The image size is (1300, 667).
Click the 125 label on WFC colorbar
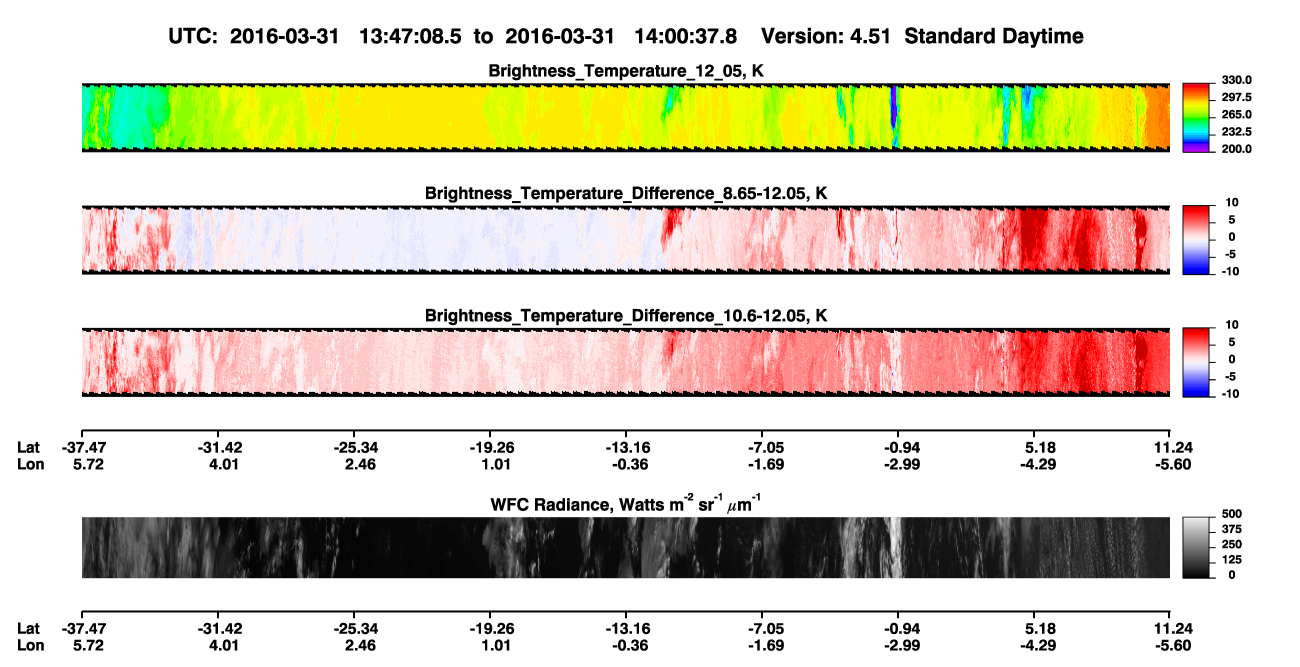point(1232,559)
